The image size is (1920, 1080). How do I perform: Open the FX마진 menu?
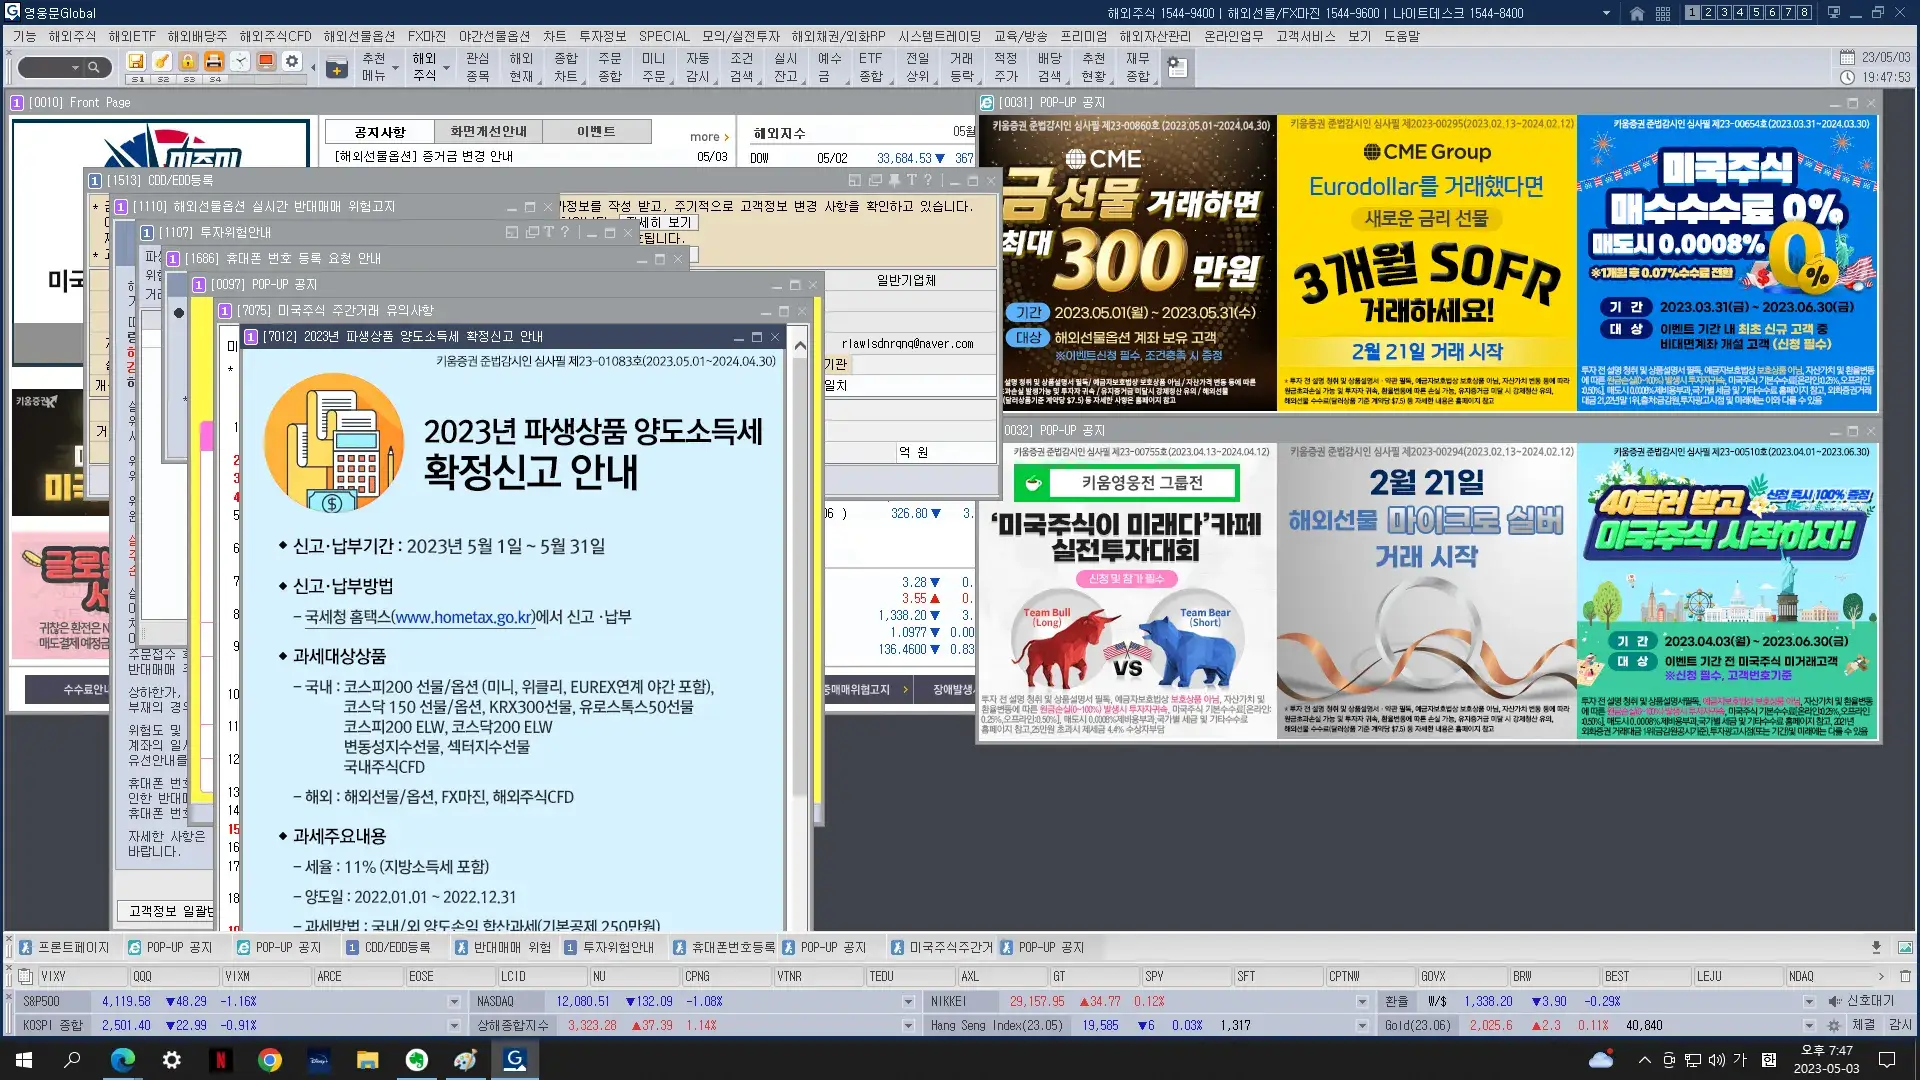click(x=427, y=36)
